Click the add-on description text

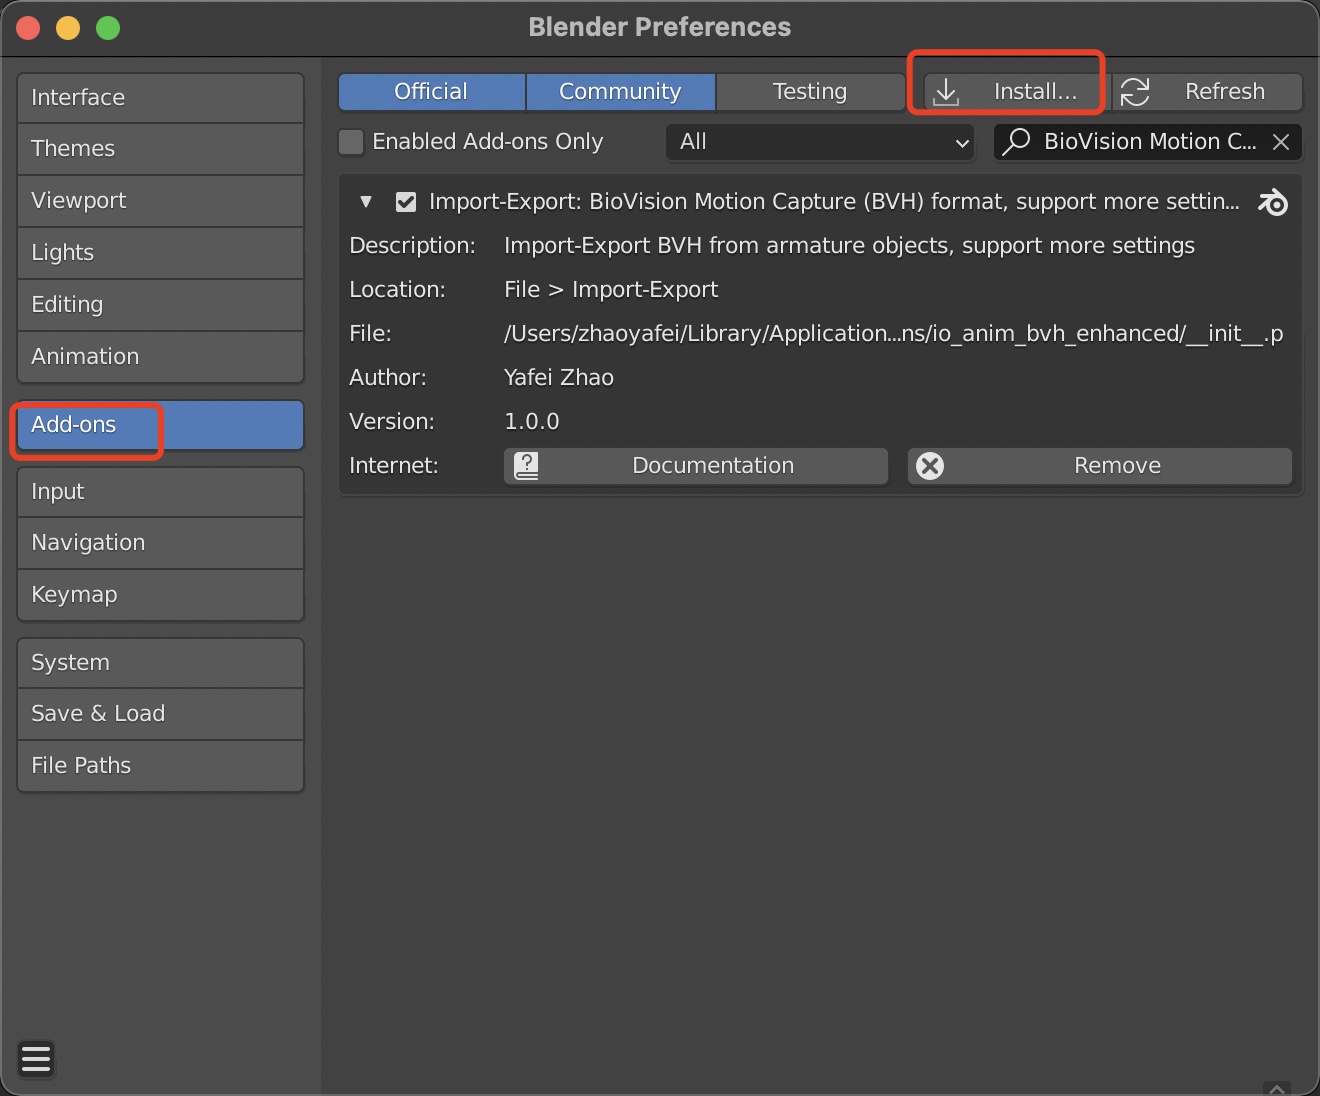[850, 246]
